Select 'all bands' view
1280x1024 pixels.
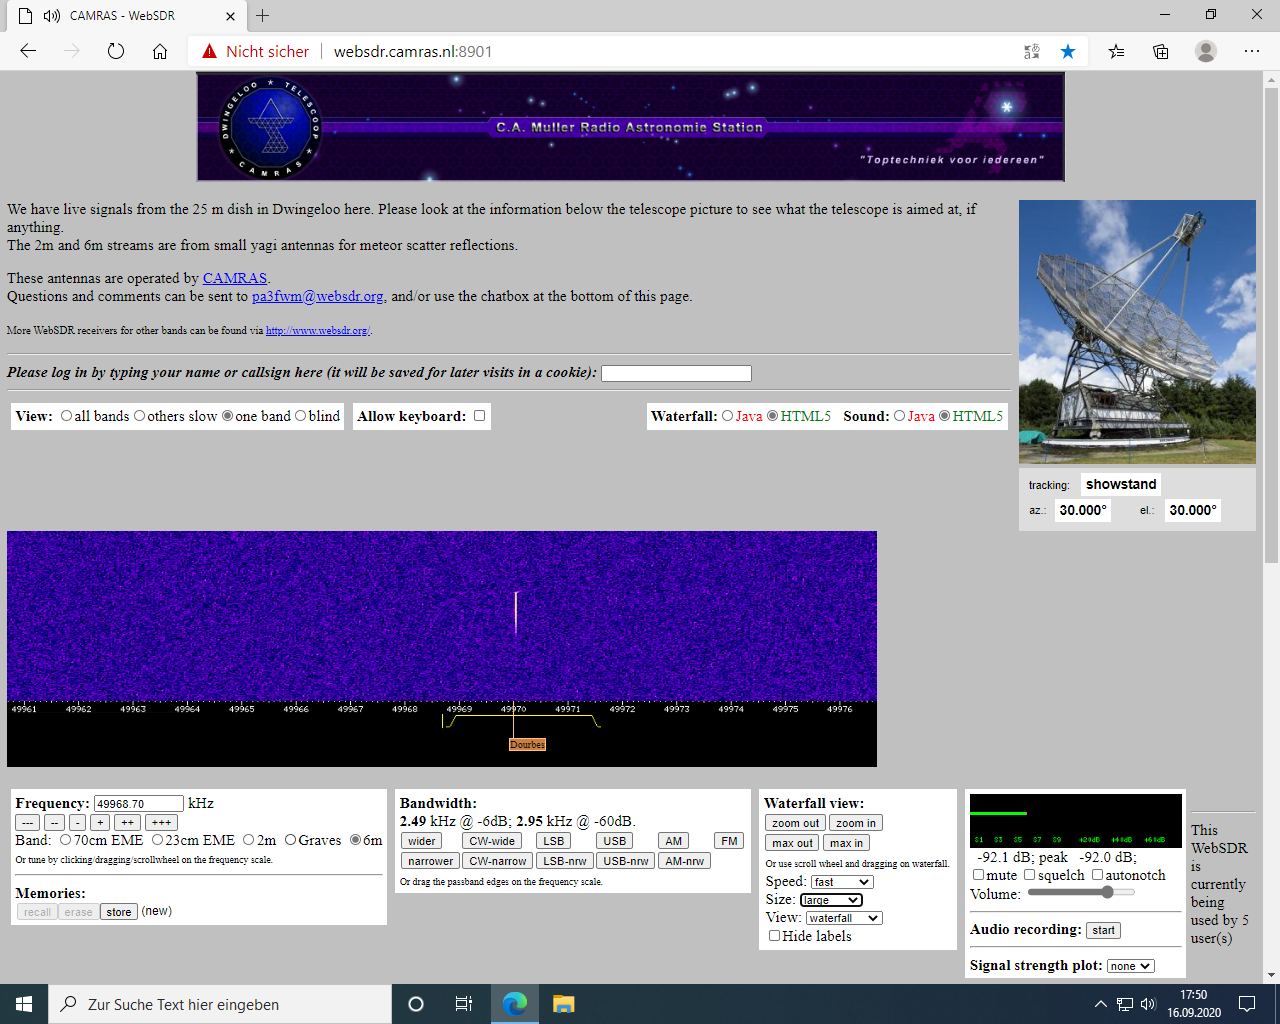pos(66,416)
